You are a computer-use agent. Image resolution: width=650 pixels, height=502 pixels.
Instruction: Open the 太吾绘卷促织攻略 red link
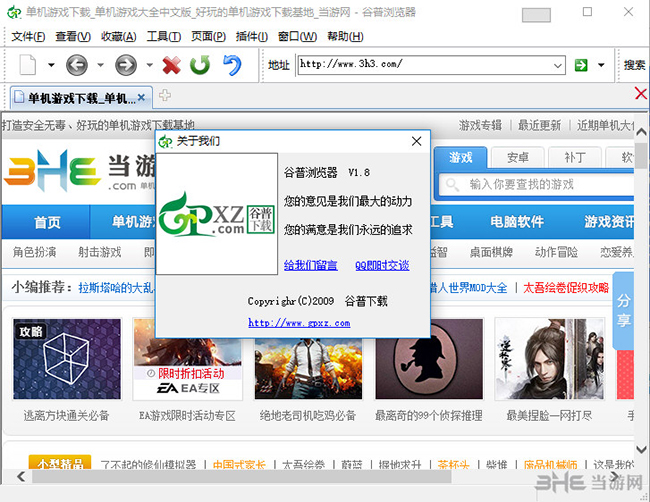[x=566, y=288]
